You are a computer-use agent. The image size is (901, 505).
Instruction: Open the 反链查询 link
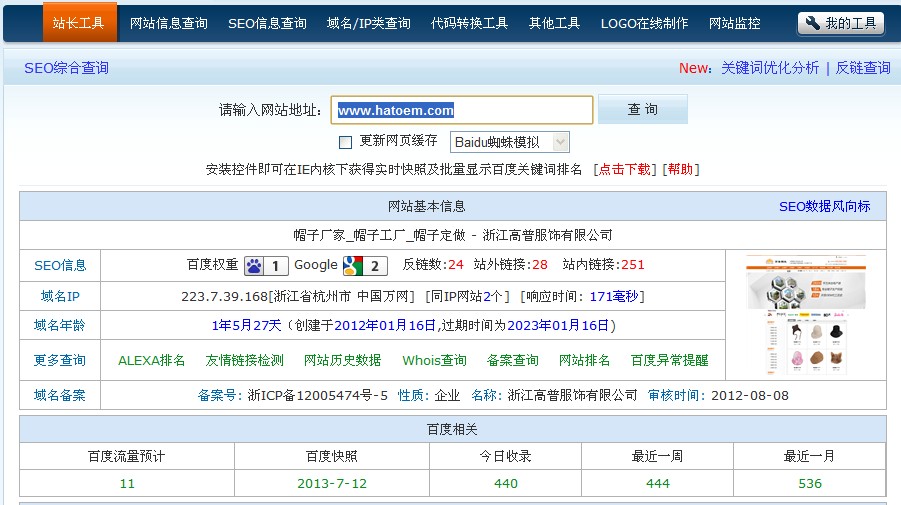coord(862,68)
